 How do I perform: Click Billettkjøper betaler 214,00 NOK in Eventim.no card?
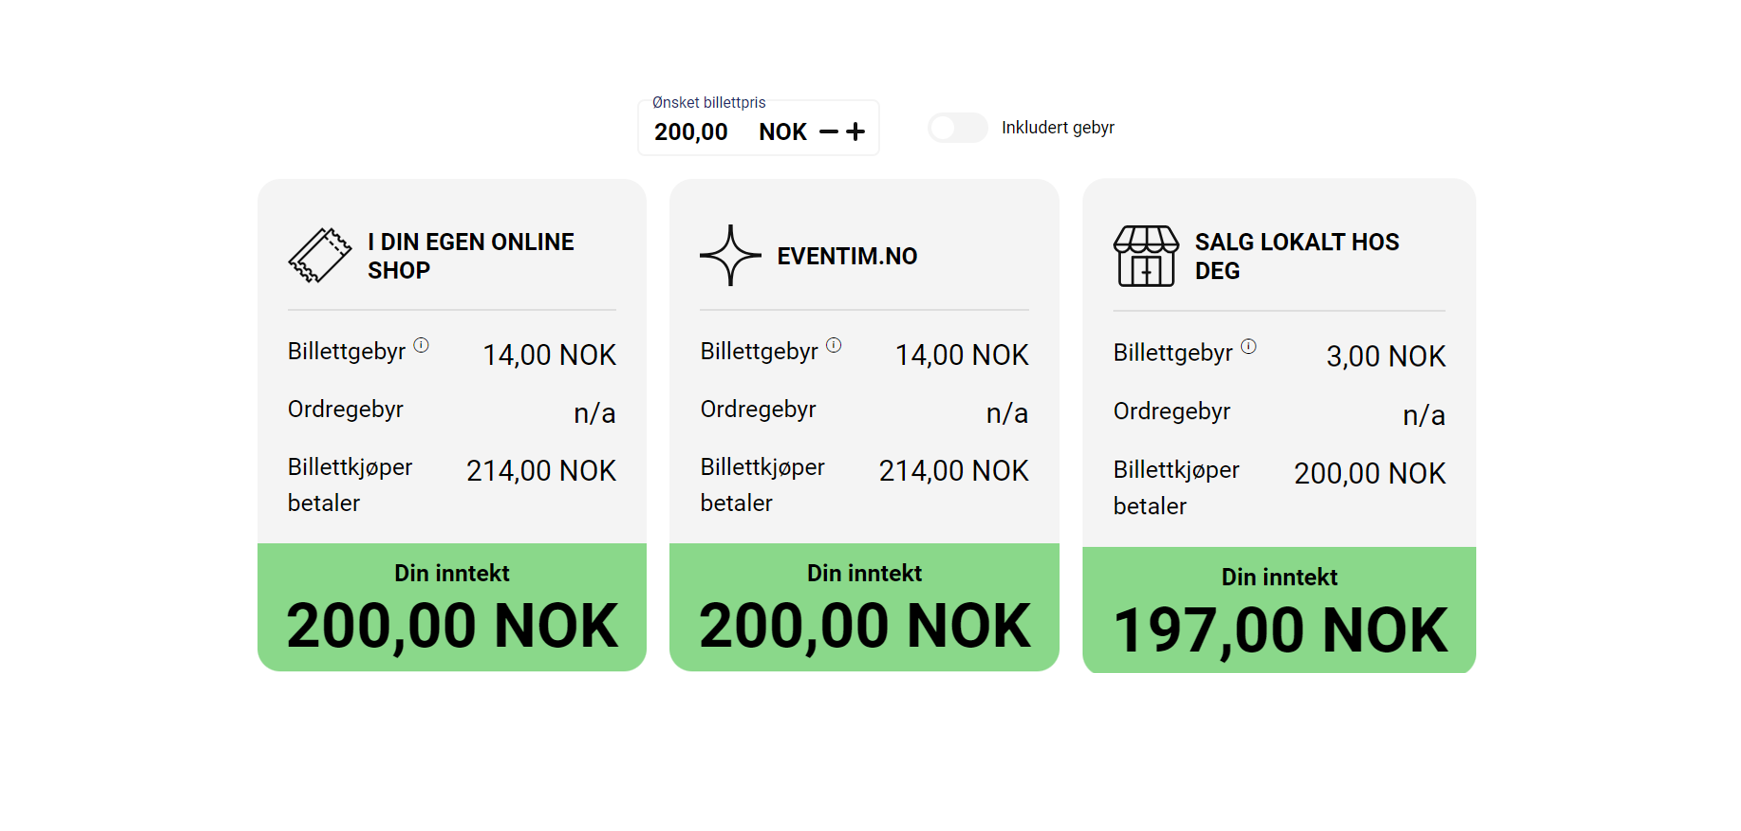click(952, 471)
